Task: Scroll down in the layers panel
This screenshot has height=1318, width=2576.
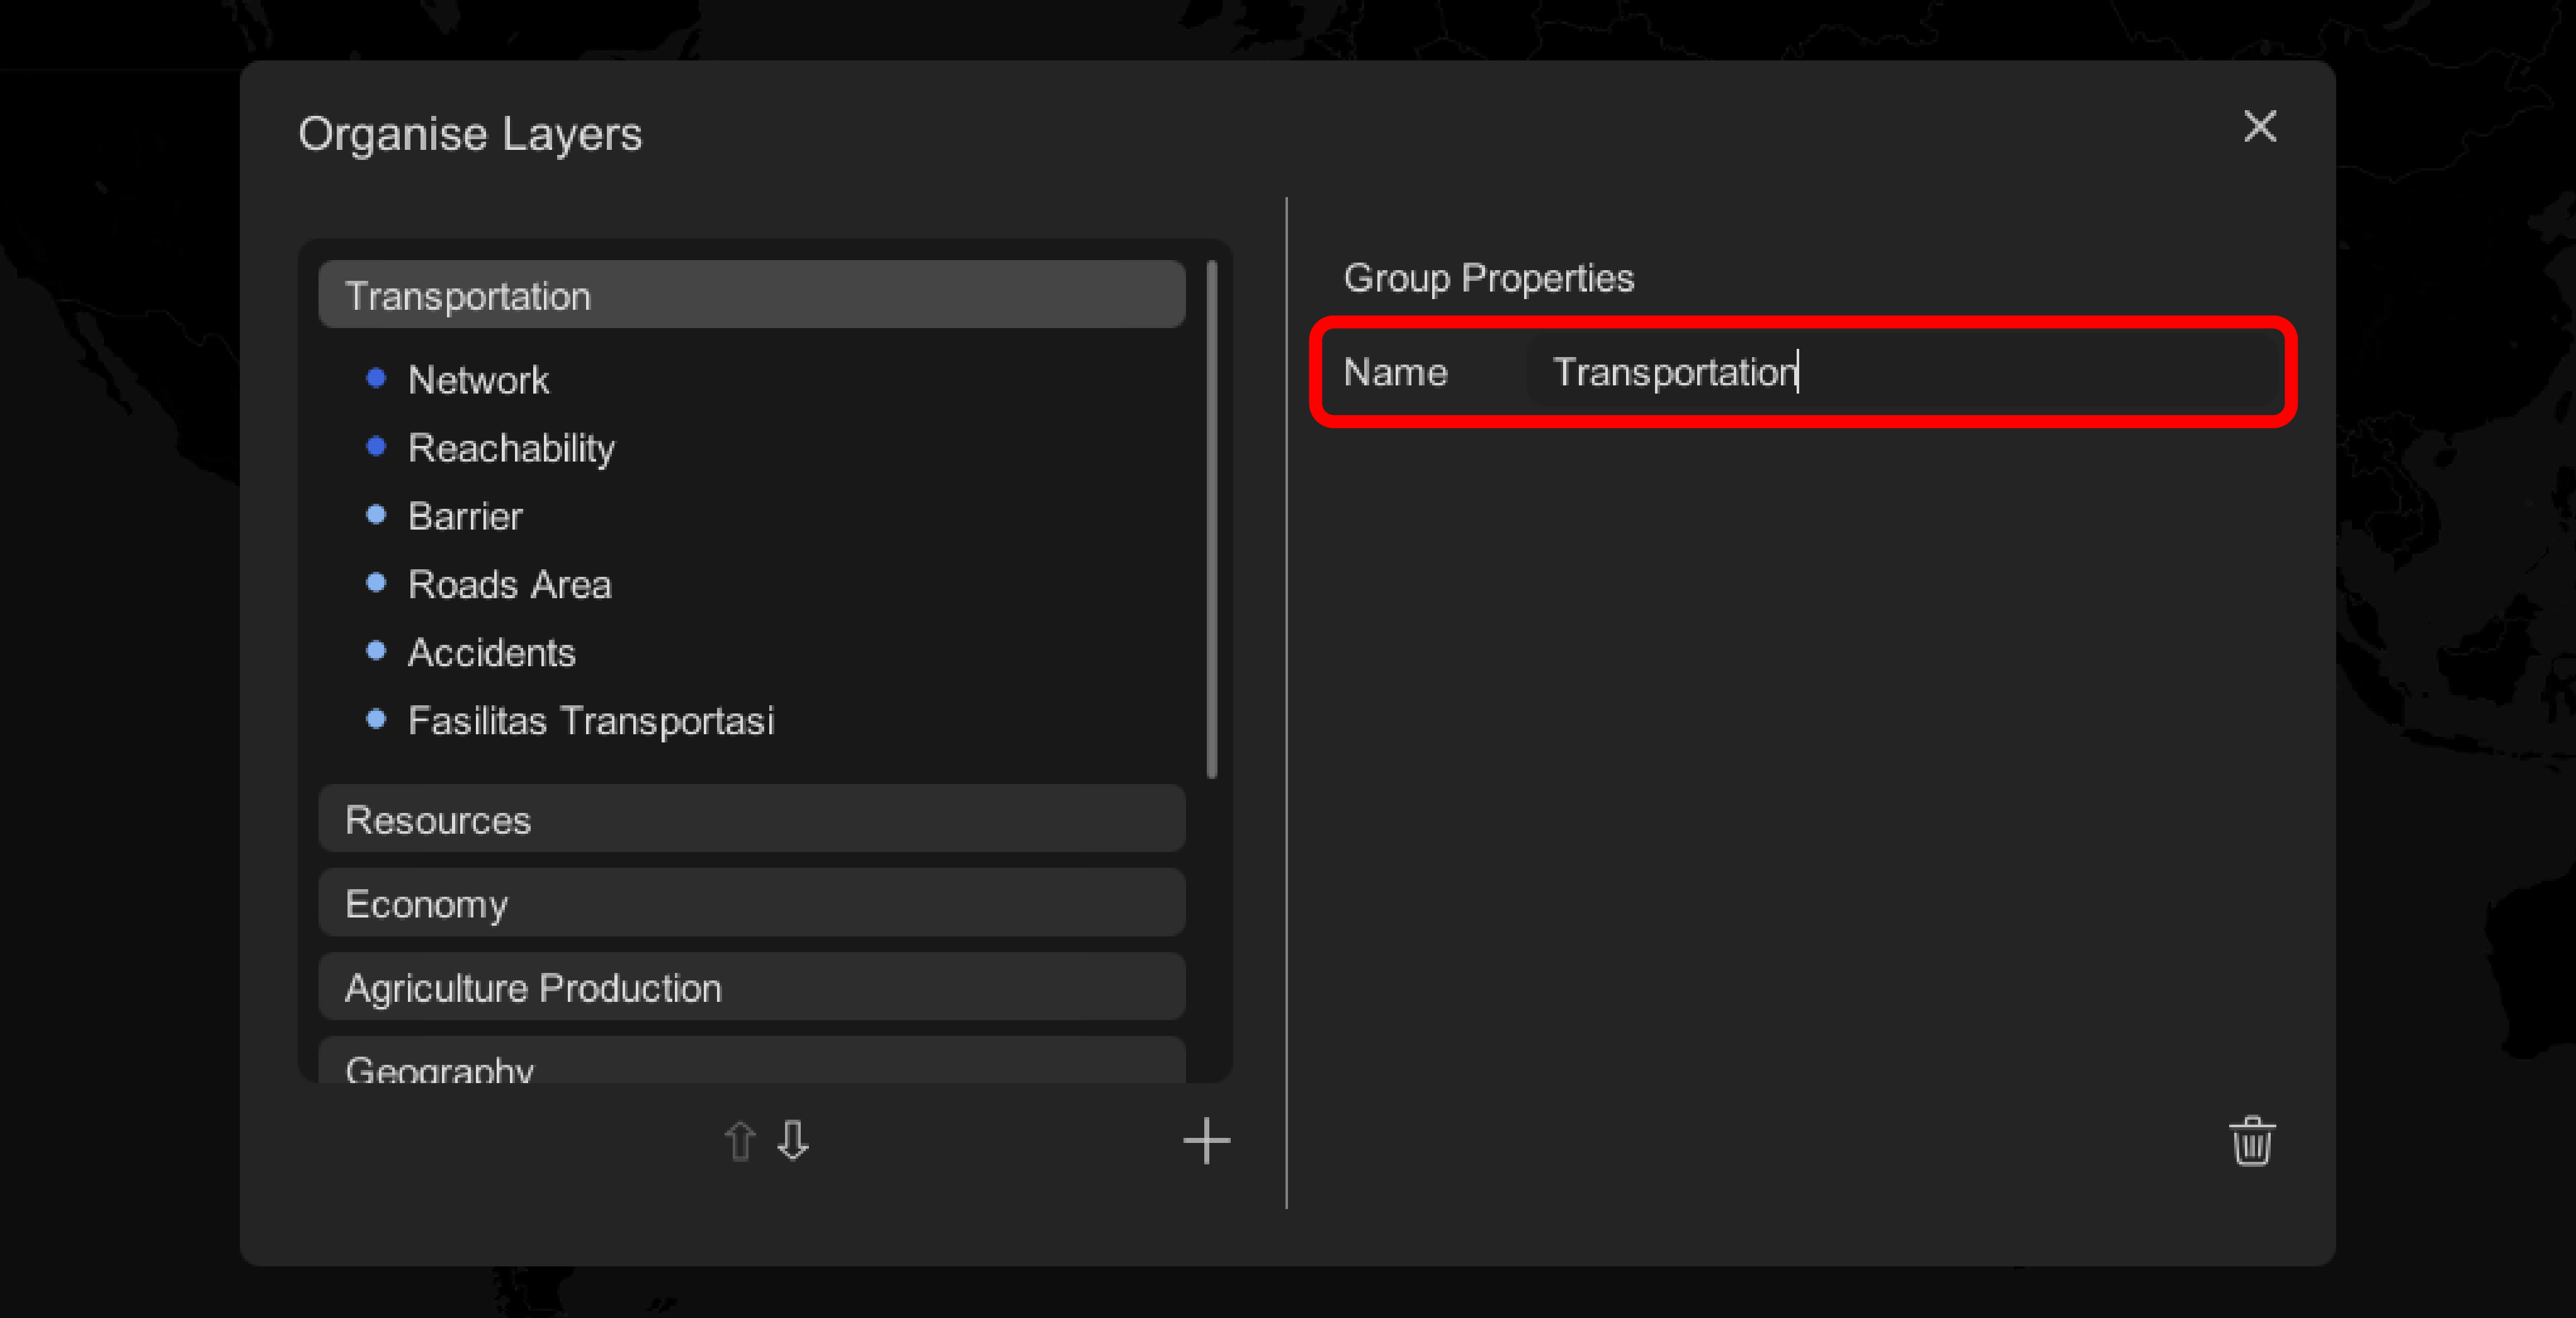Action: pyautogui.click(x=790, y=1143)
